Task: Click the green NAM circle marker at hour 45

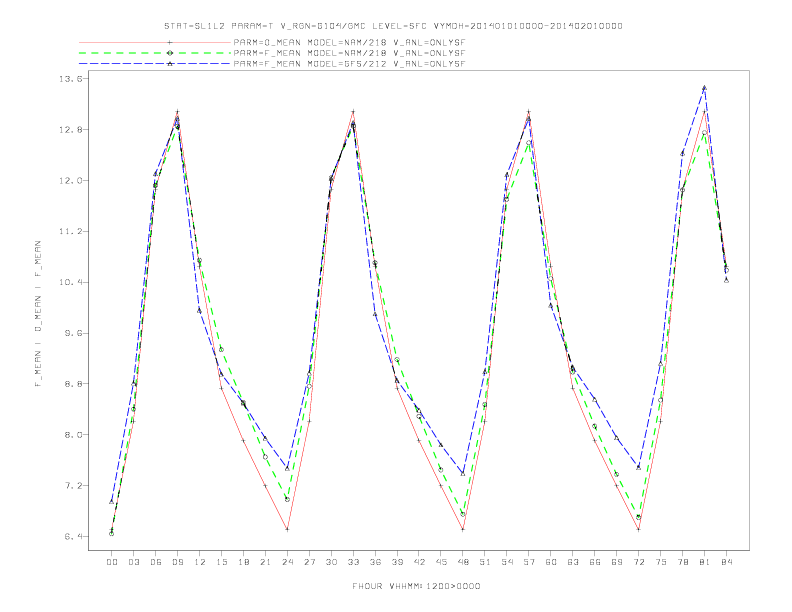Action: tap(441, 470)
